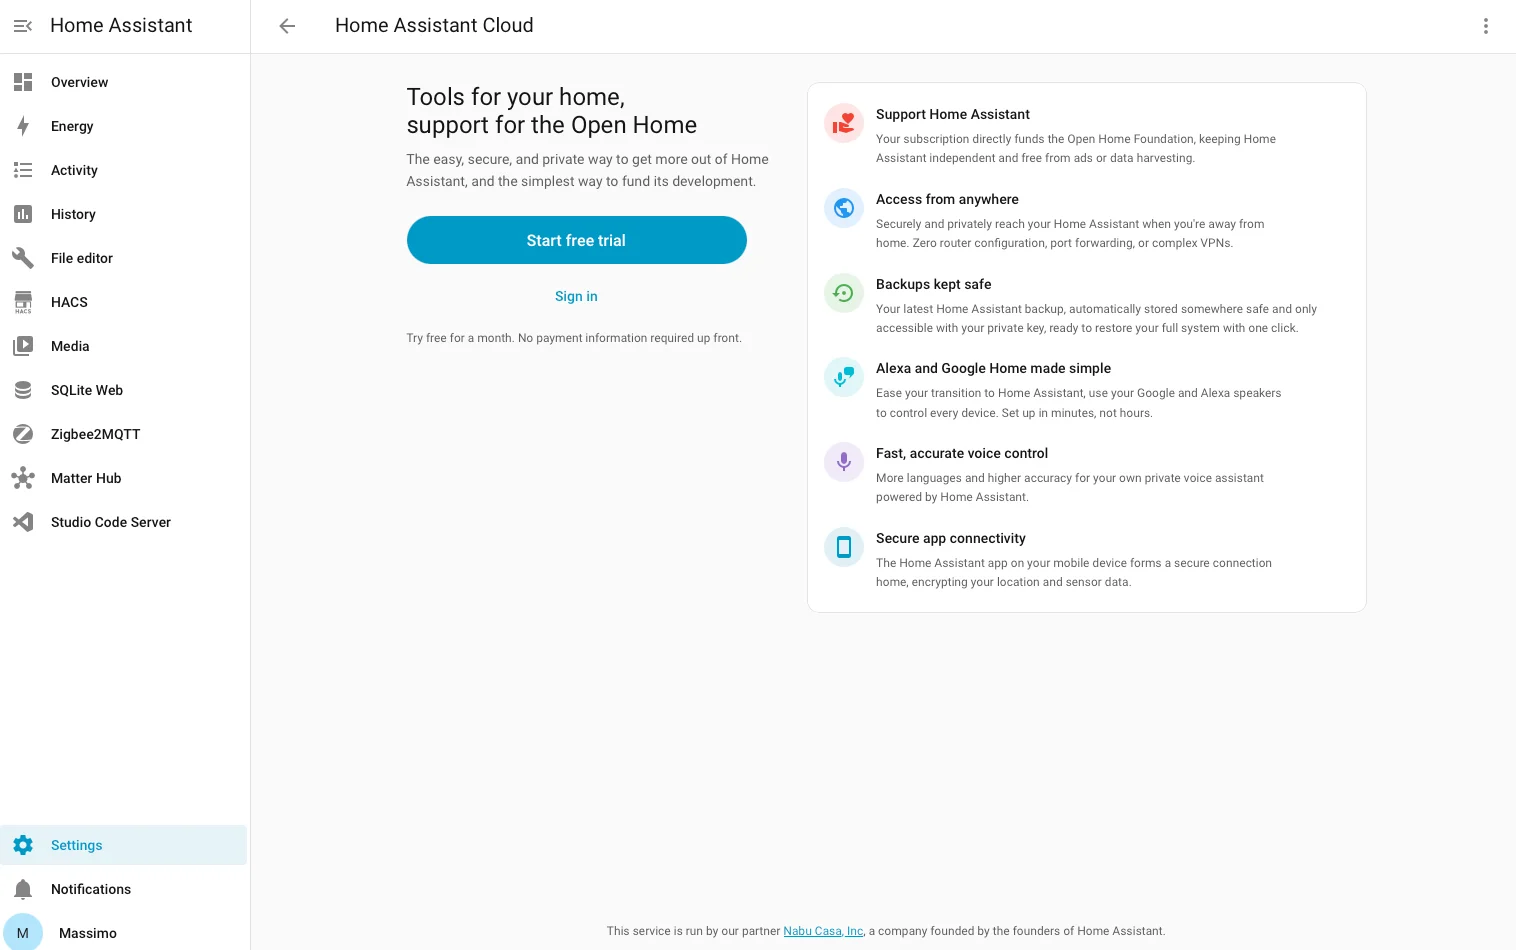Viewport: 1516px width, 950px height.
Task: Click the Media play icon
Action: [x=23, y=346]
